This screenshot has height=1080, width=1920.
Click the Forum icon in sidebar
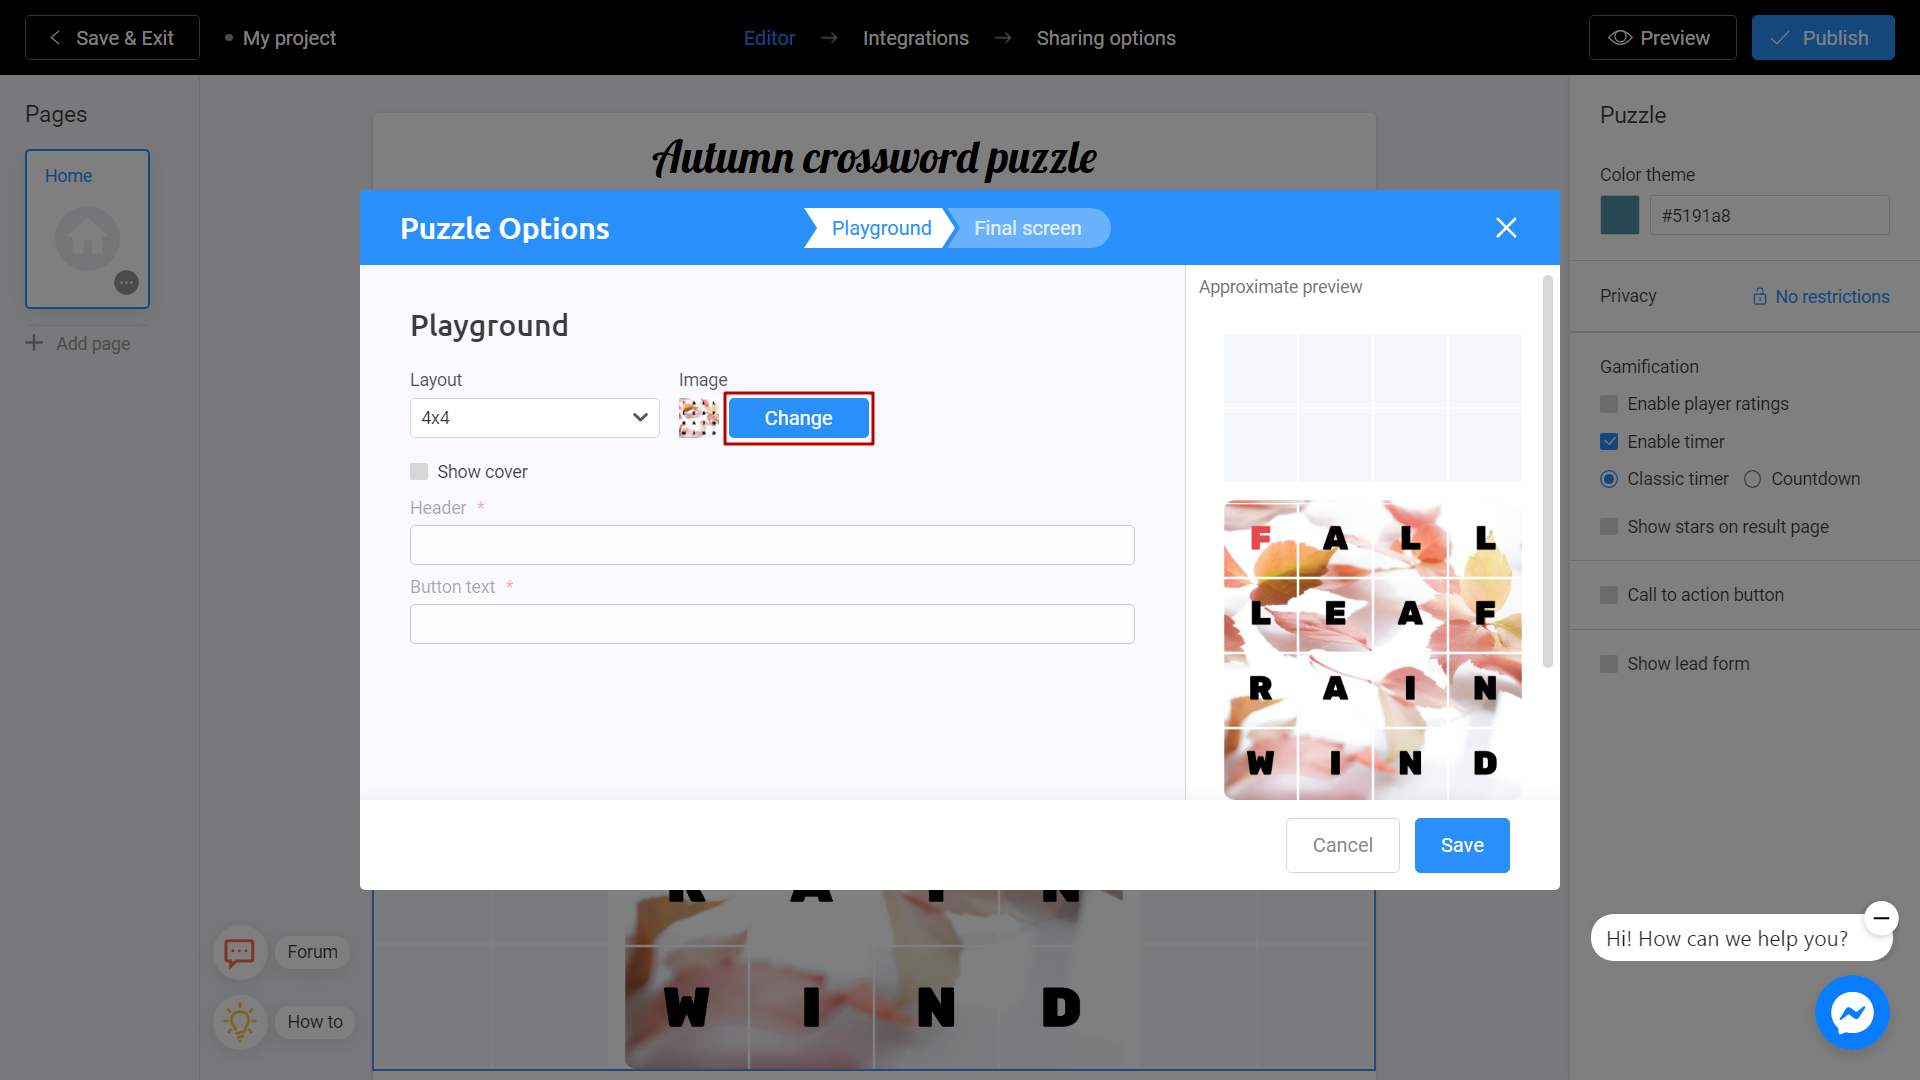tap(239, 951)
